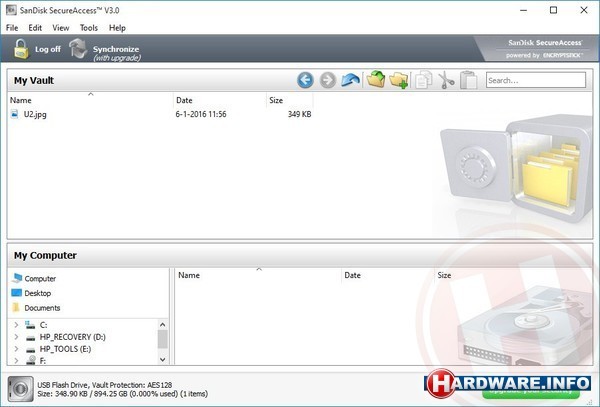Click the vault Size usage status text

(122, 394)
